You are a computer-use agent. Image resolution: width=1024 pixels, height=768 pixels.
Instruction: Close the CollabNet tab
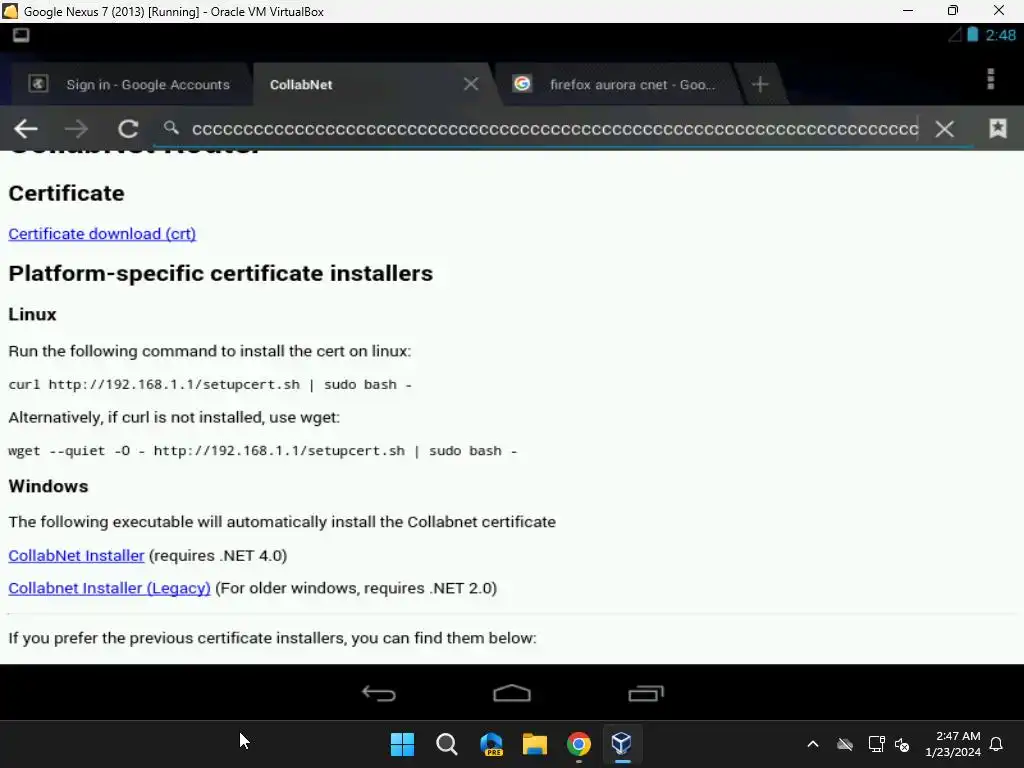[x=471, y=84]
